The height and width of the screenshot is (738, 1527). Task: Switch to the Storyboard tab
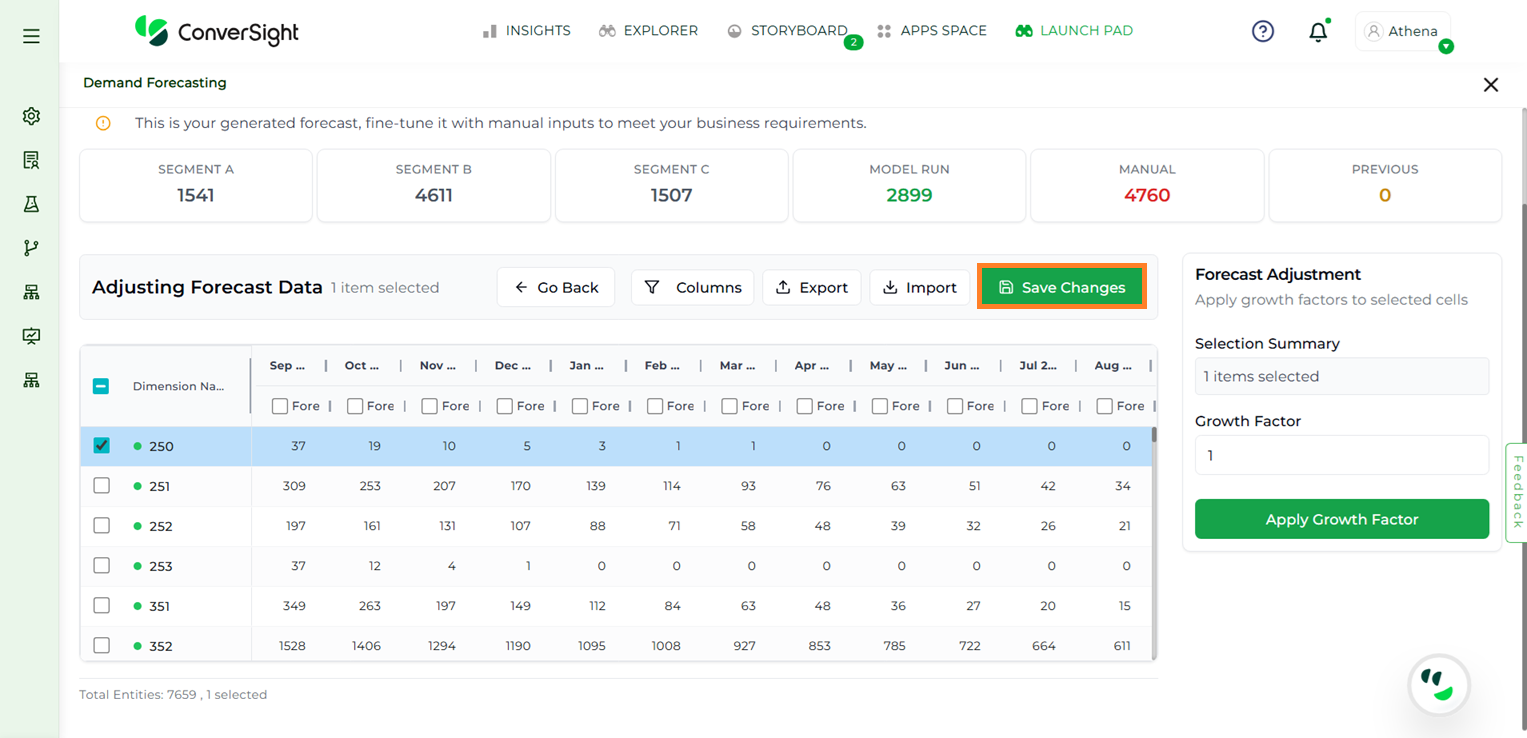pyautogui.click(x=787, y=31)
